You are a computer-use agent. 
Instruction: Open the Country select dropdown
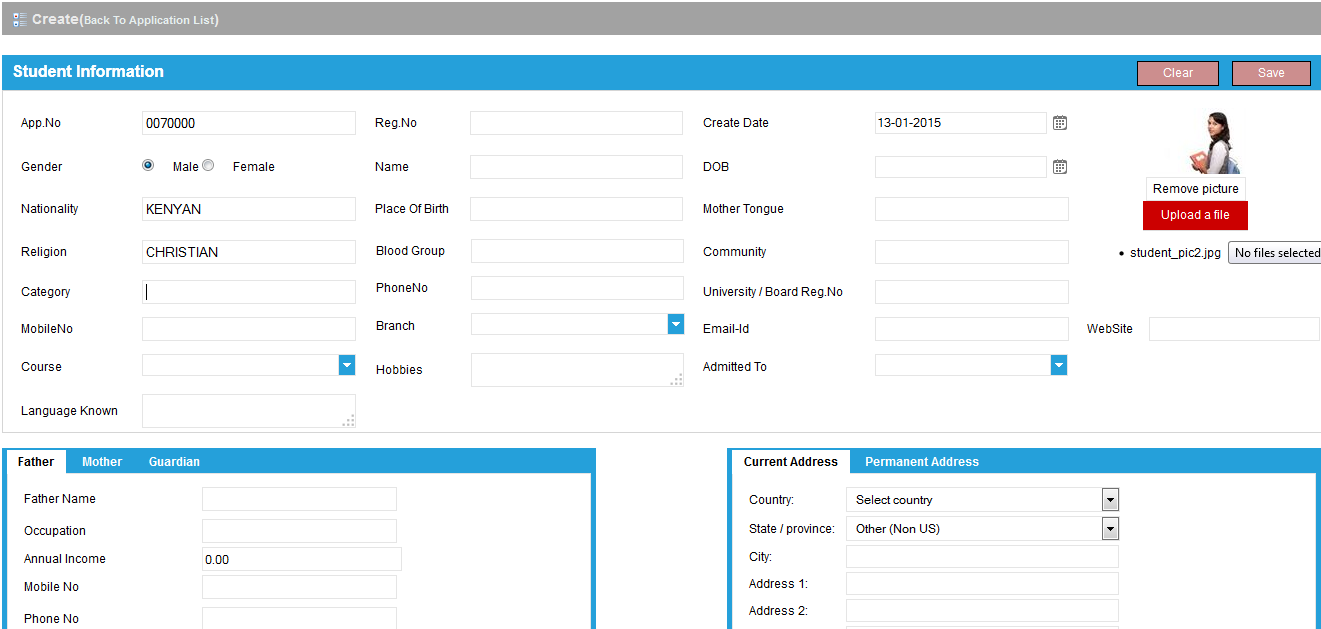click(x=1110, y=500)
